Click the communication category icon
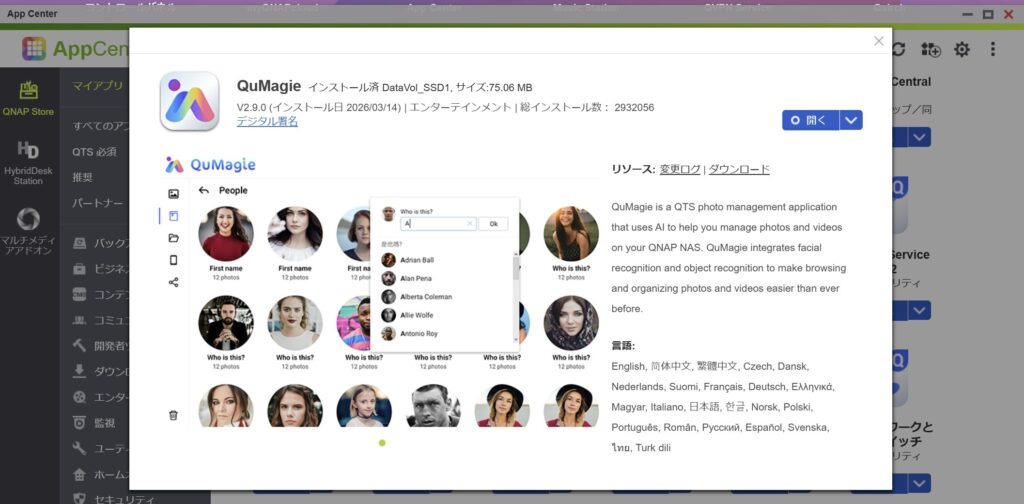The height and width of the screenshot is (504, 1024). coord(80,320)
